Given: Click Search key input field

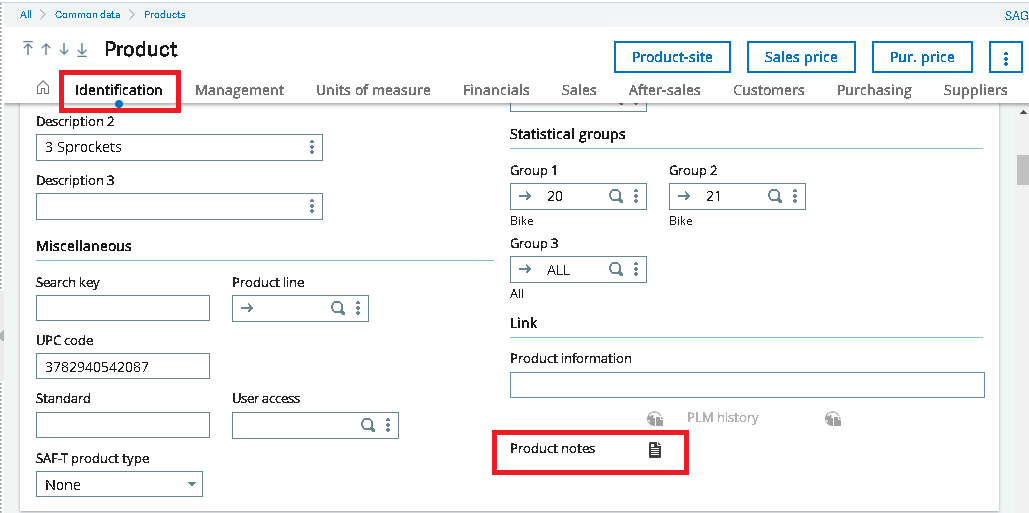Looking at the screenshot, I should (123, 308).
